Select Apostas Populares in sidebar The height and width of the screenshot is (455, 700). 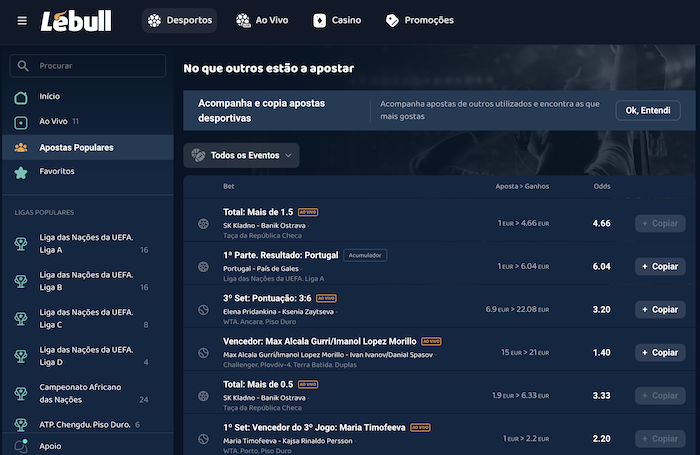(88, 147)
